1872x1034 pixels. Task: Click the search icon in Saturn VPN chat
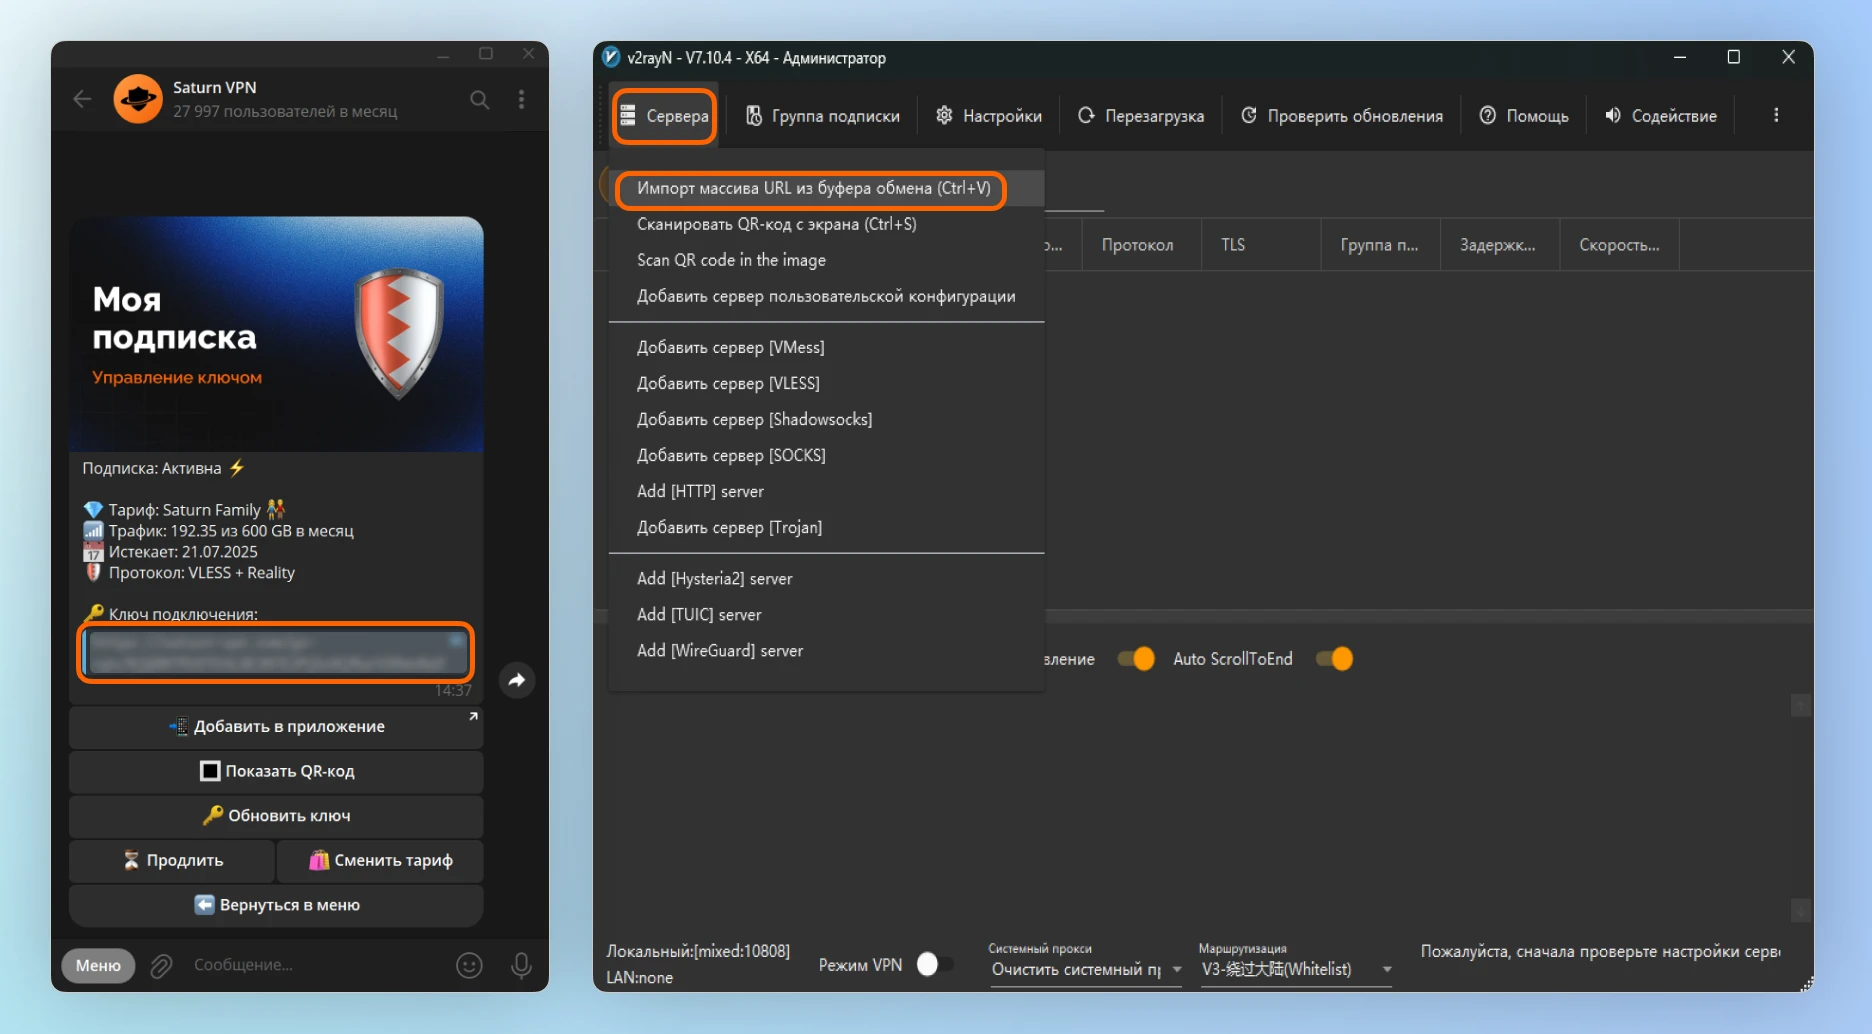(480, 100)
